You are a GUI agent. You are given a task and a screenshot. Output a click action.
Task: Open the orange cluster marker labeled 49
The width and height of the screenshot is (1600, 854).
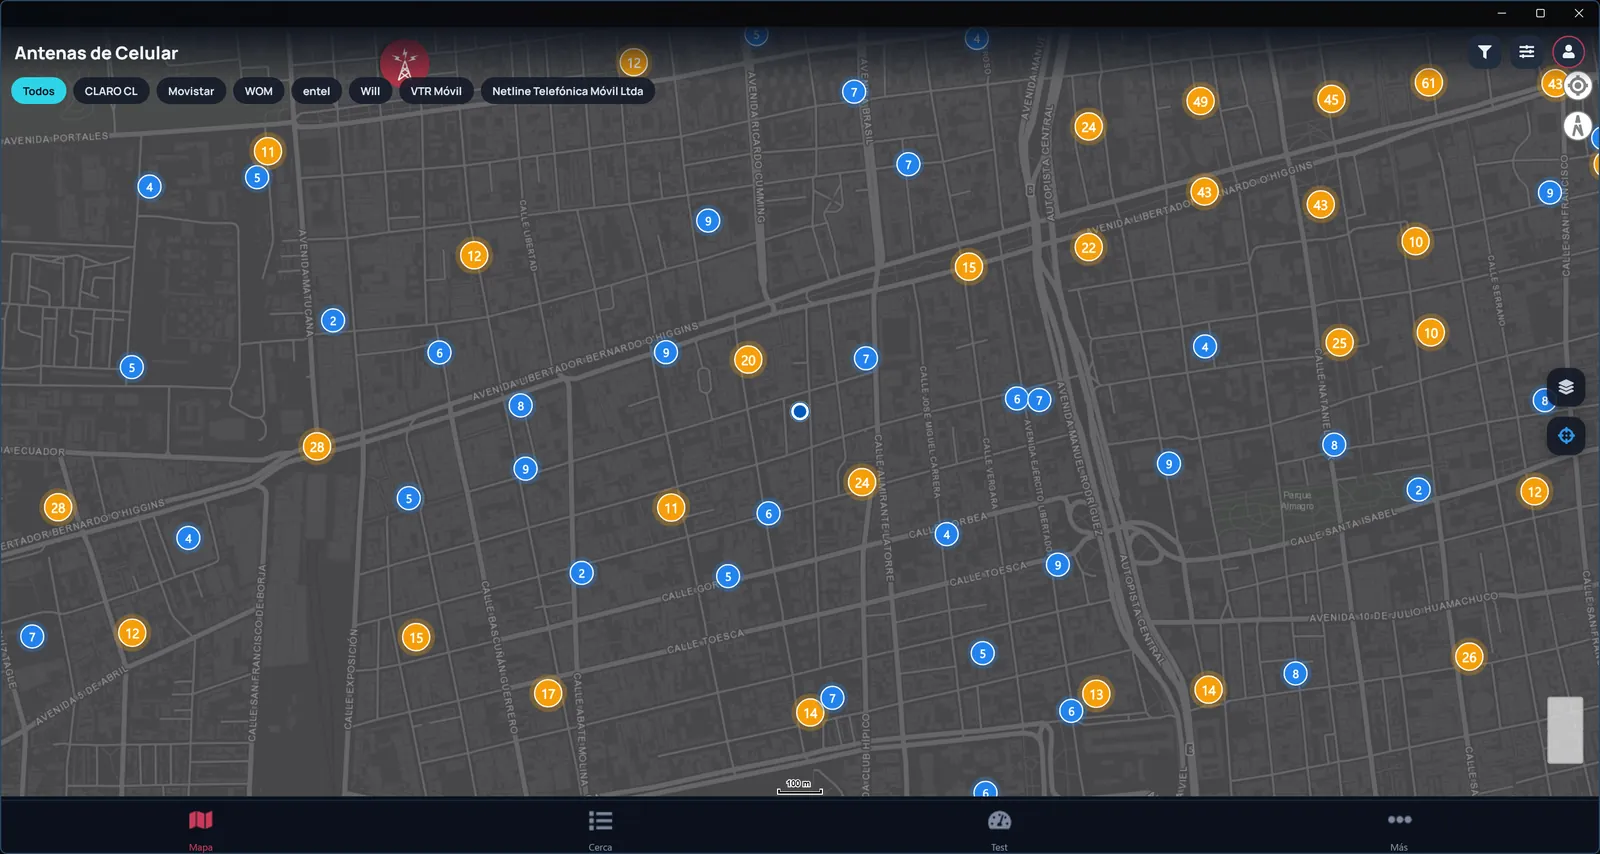coord(1200,101)
